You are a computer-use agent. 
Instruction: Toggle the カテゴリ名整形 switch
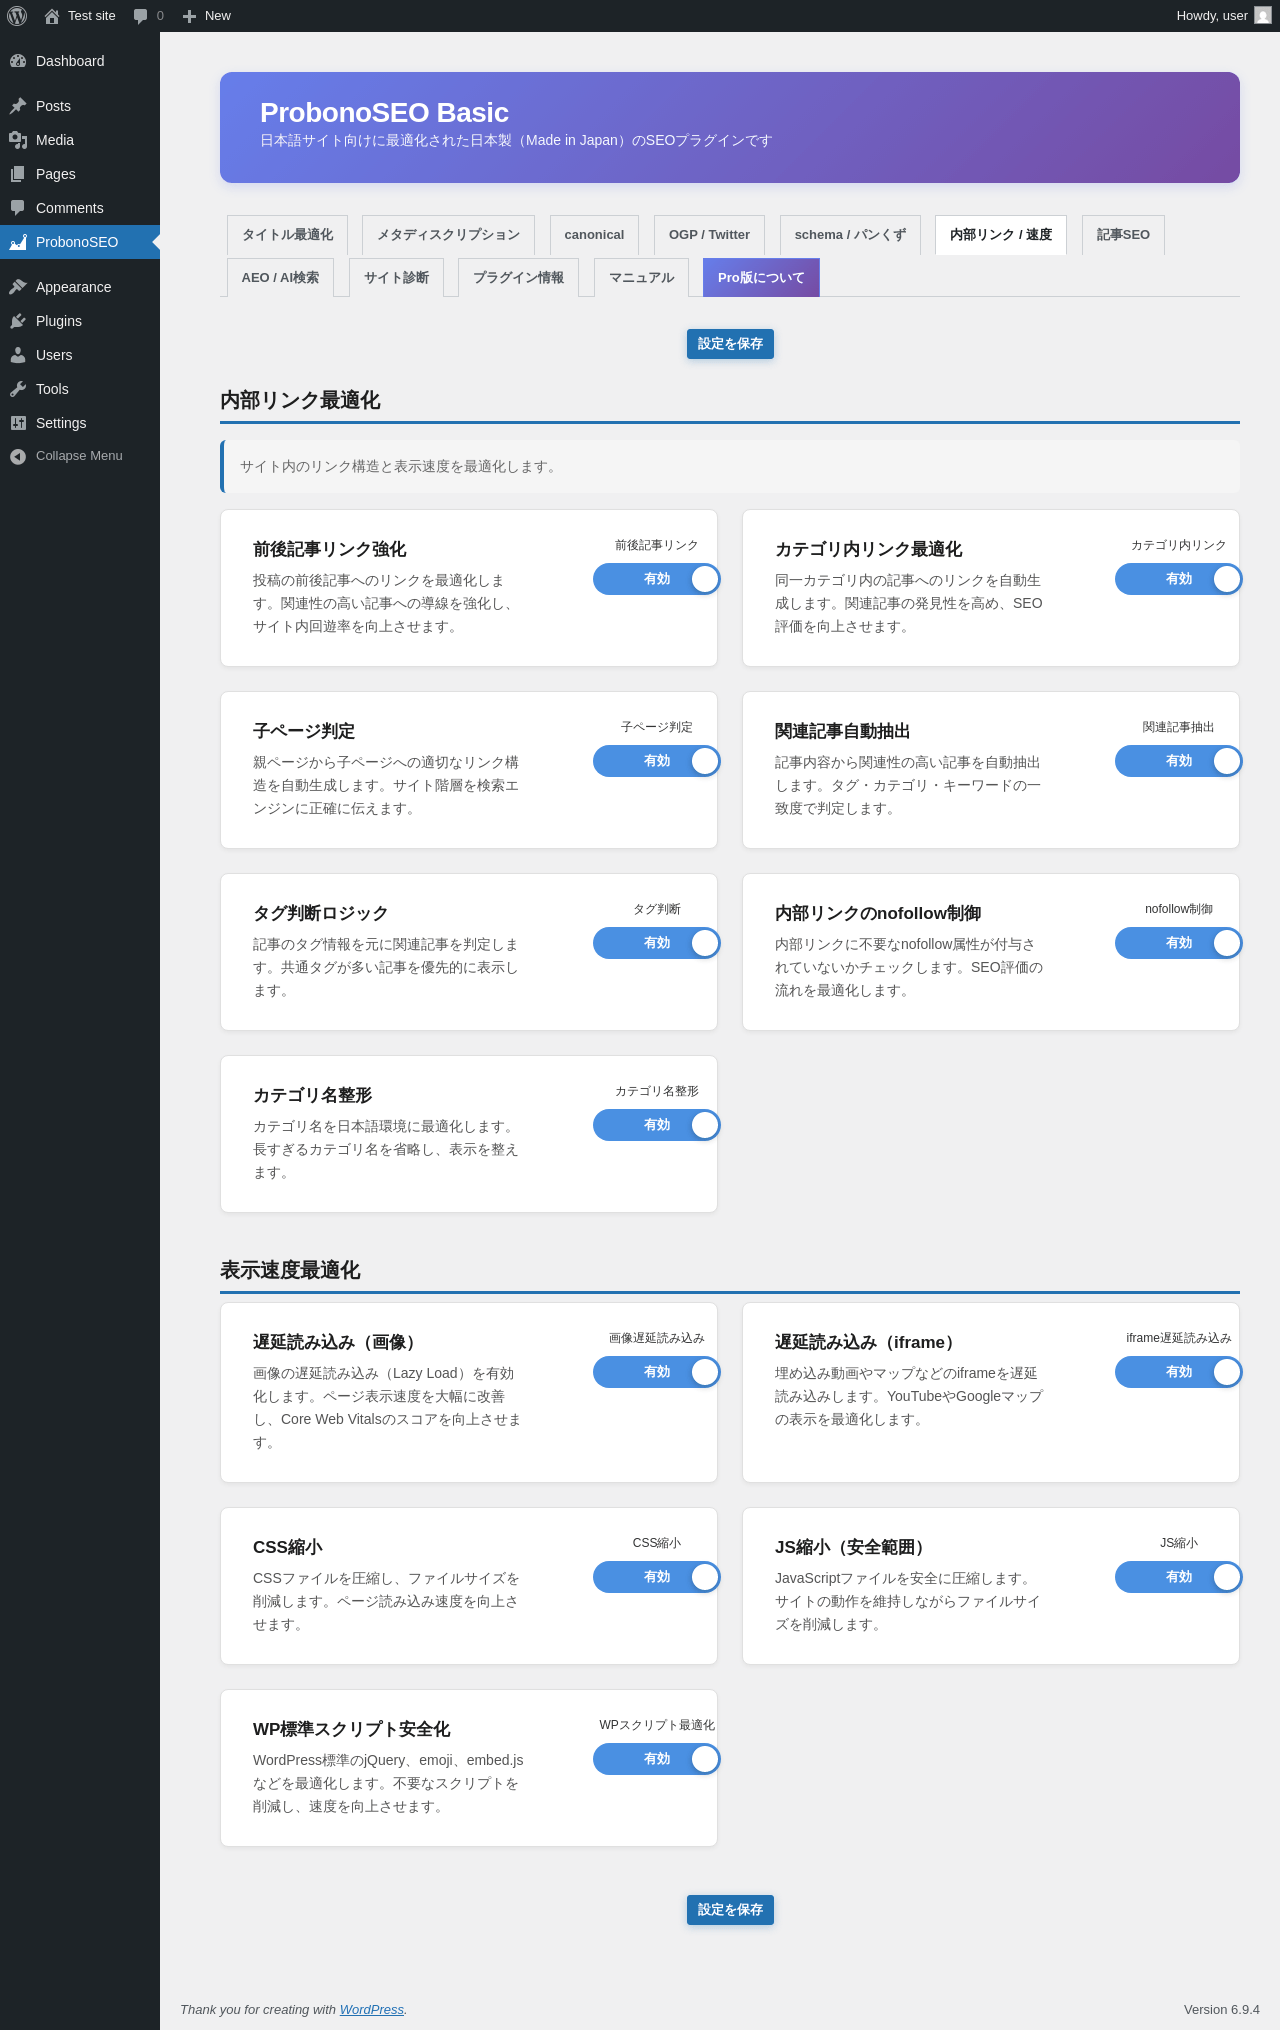657,1125
